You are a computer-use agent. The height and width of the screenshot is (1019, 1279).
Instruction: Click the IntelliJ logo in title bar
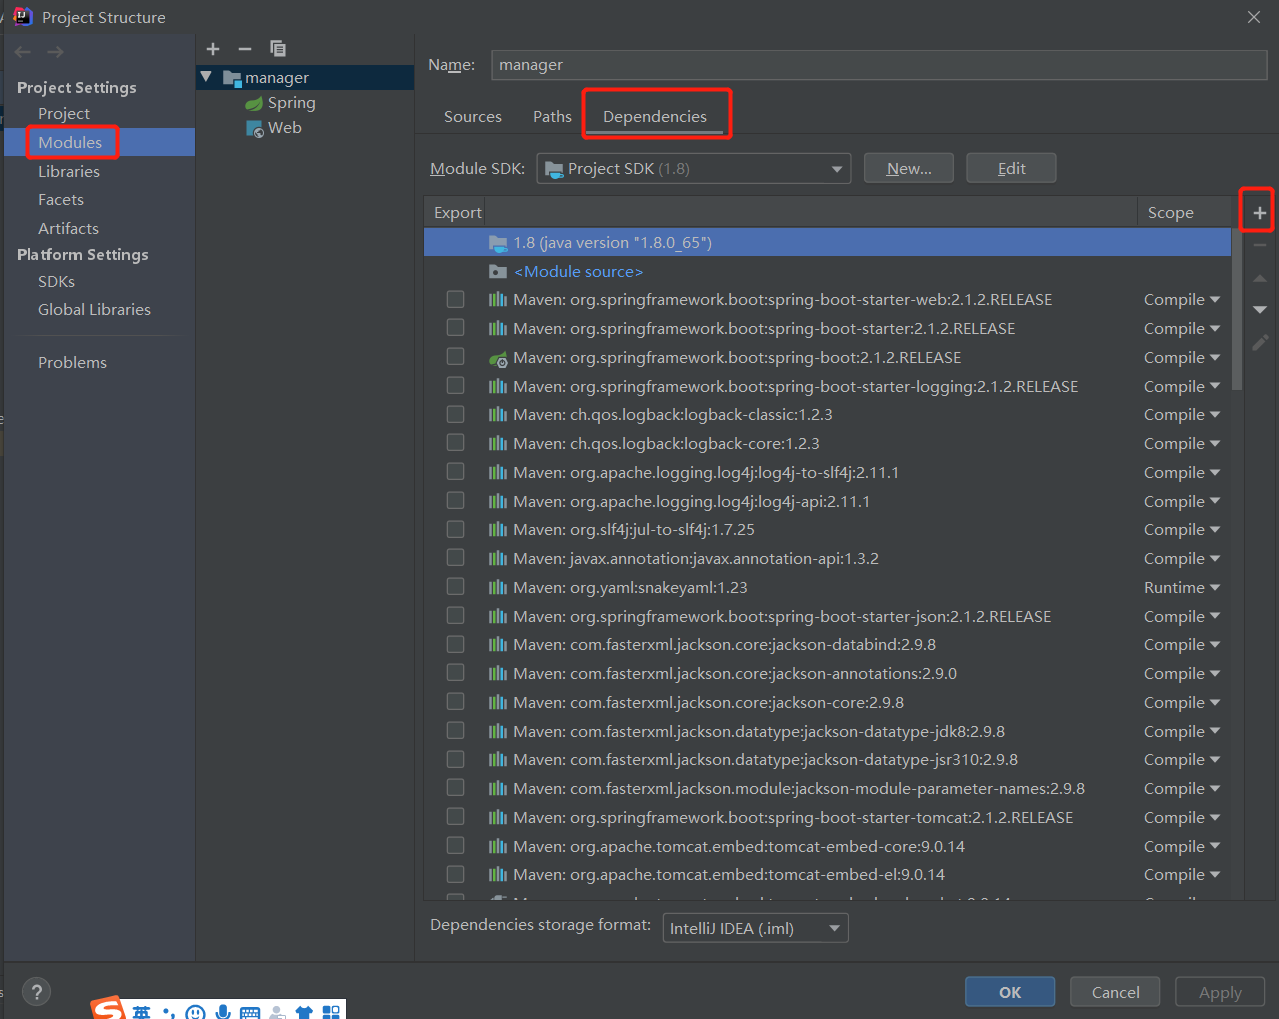(x=23, y=16)
